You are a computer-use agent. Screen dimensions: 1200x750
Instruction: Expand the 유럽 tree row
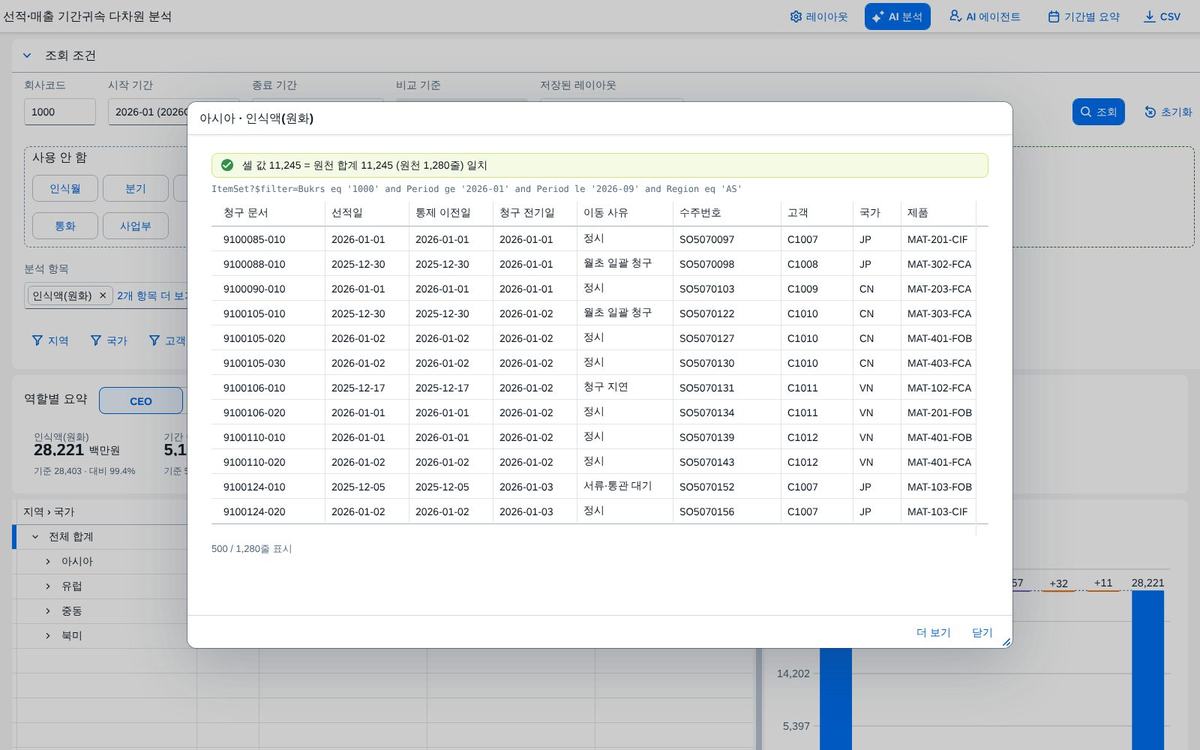point(48,586)
